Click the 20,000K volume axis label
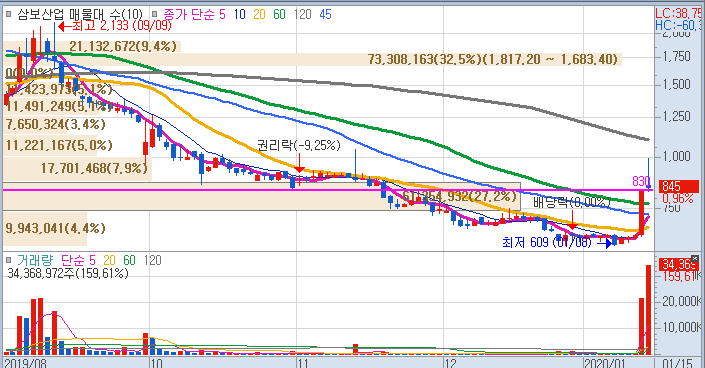Screen dimensions: 705x368 tap(682, 301)
